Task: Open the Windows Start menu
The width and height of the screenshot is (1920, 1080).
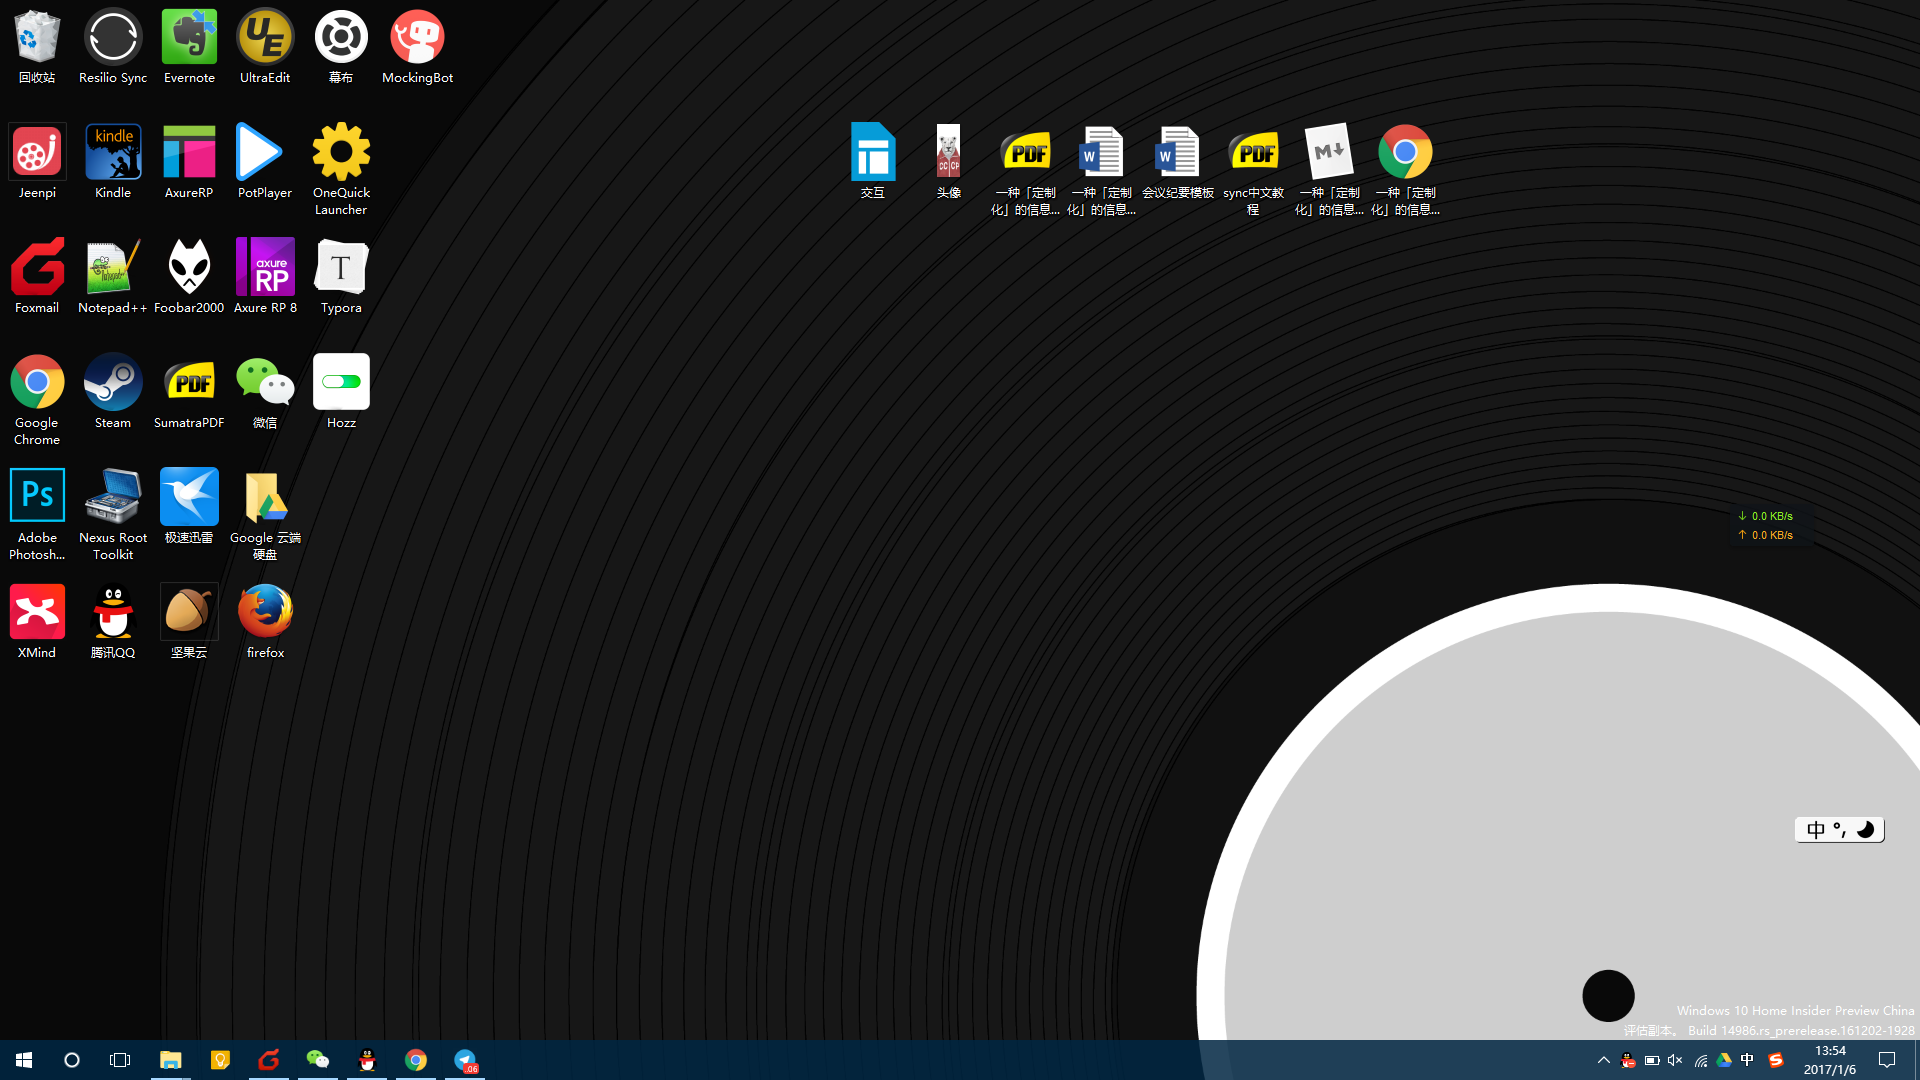Action: pos(24,1060)
